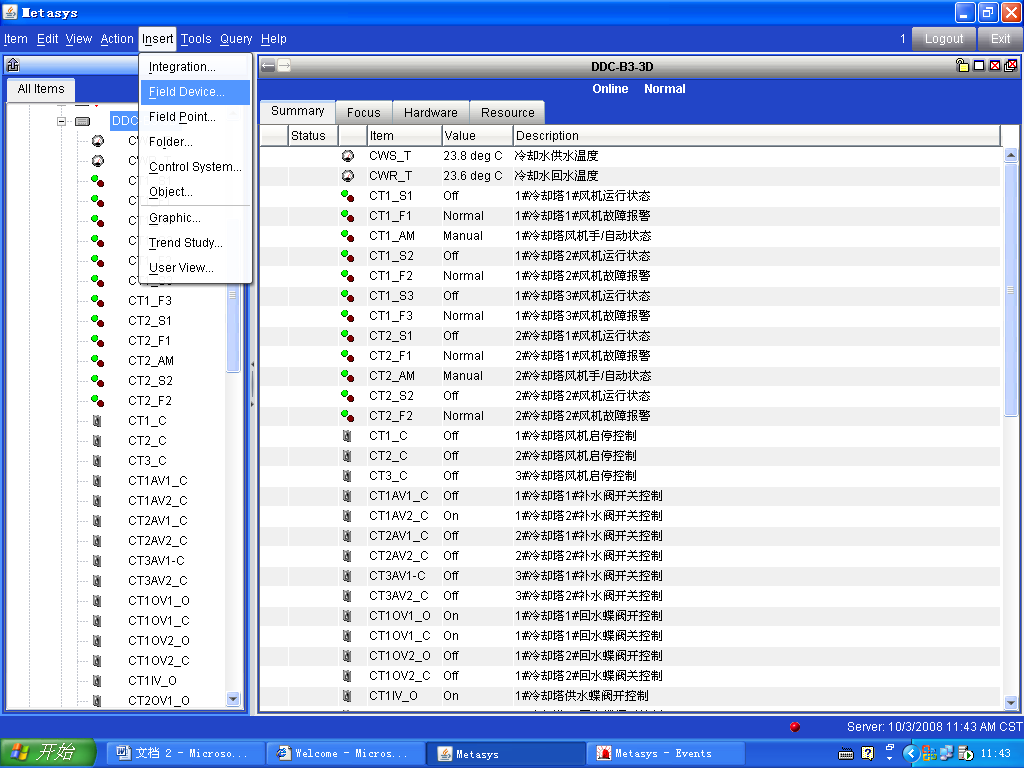
Task: Click the unlock padlock icon in DDC-B3-3D panel
Action: coord(962,66)
